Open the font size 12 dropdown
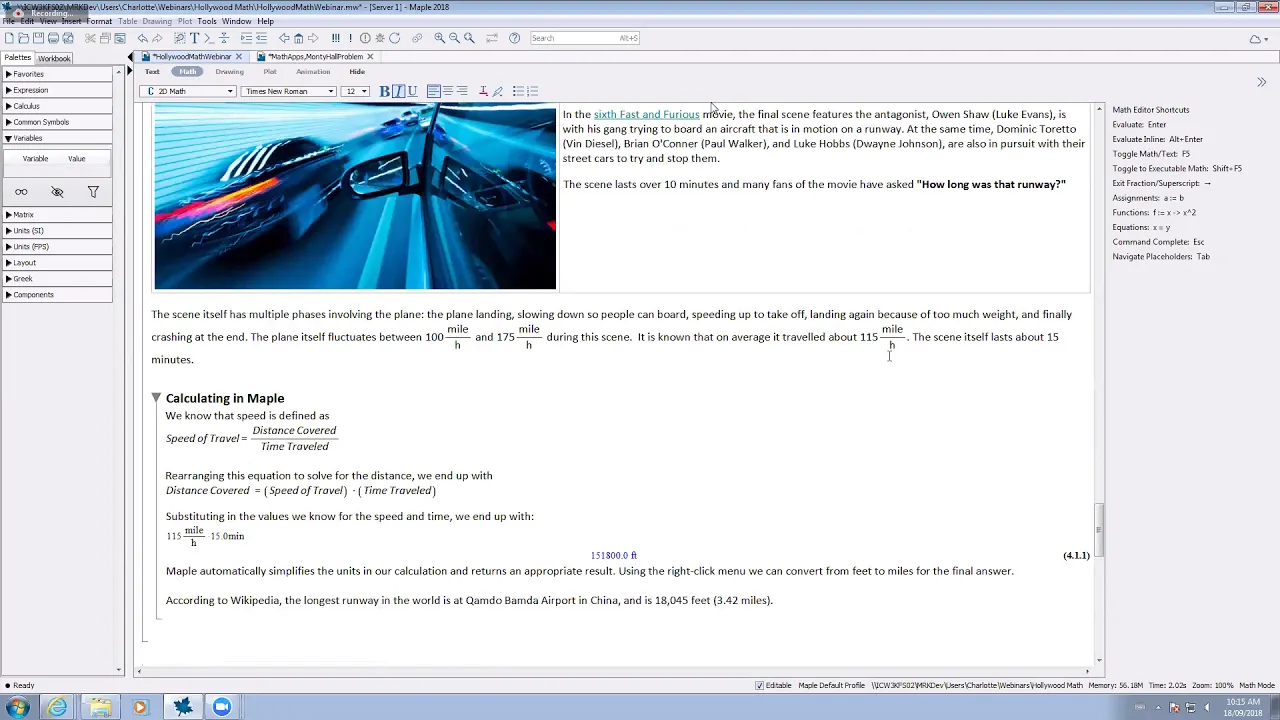The image size is (1280, 720). point(355,91)
